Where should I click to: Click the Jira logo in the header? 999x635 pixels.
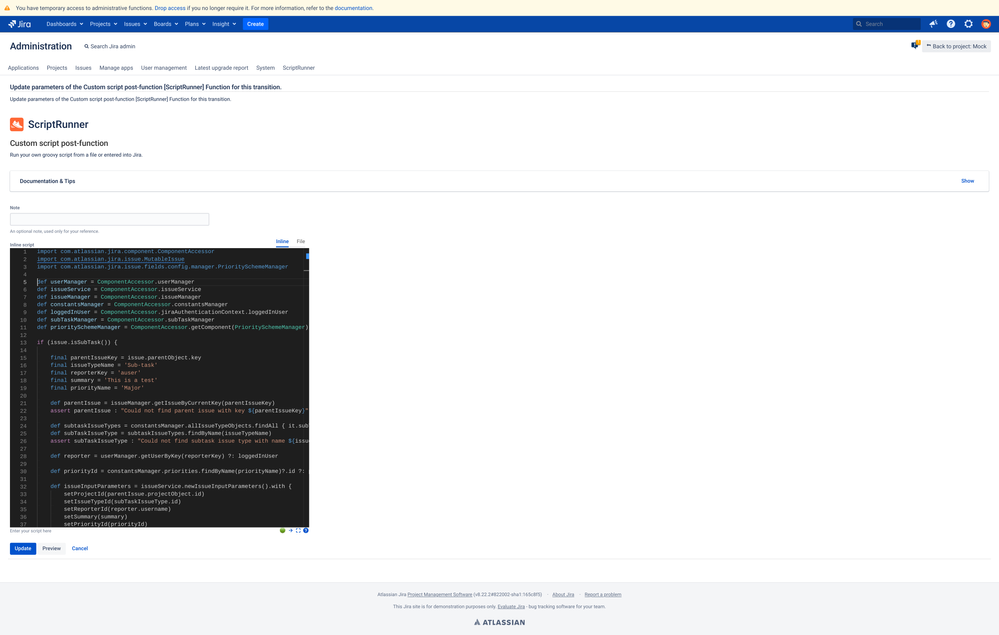point(20,24)
